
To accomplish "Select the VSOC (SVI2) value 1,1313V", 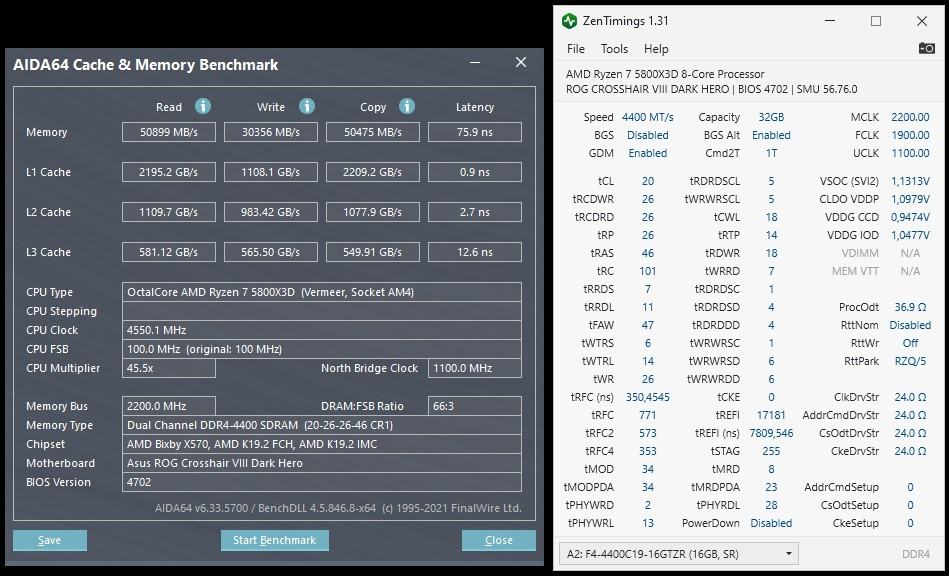I will coord(910,181).
